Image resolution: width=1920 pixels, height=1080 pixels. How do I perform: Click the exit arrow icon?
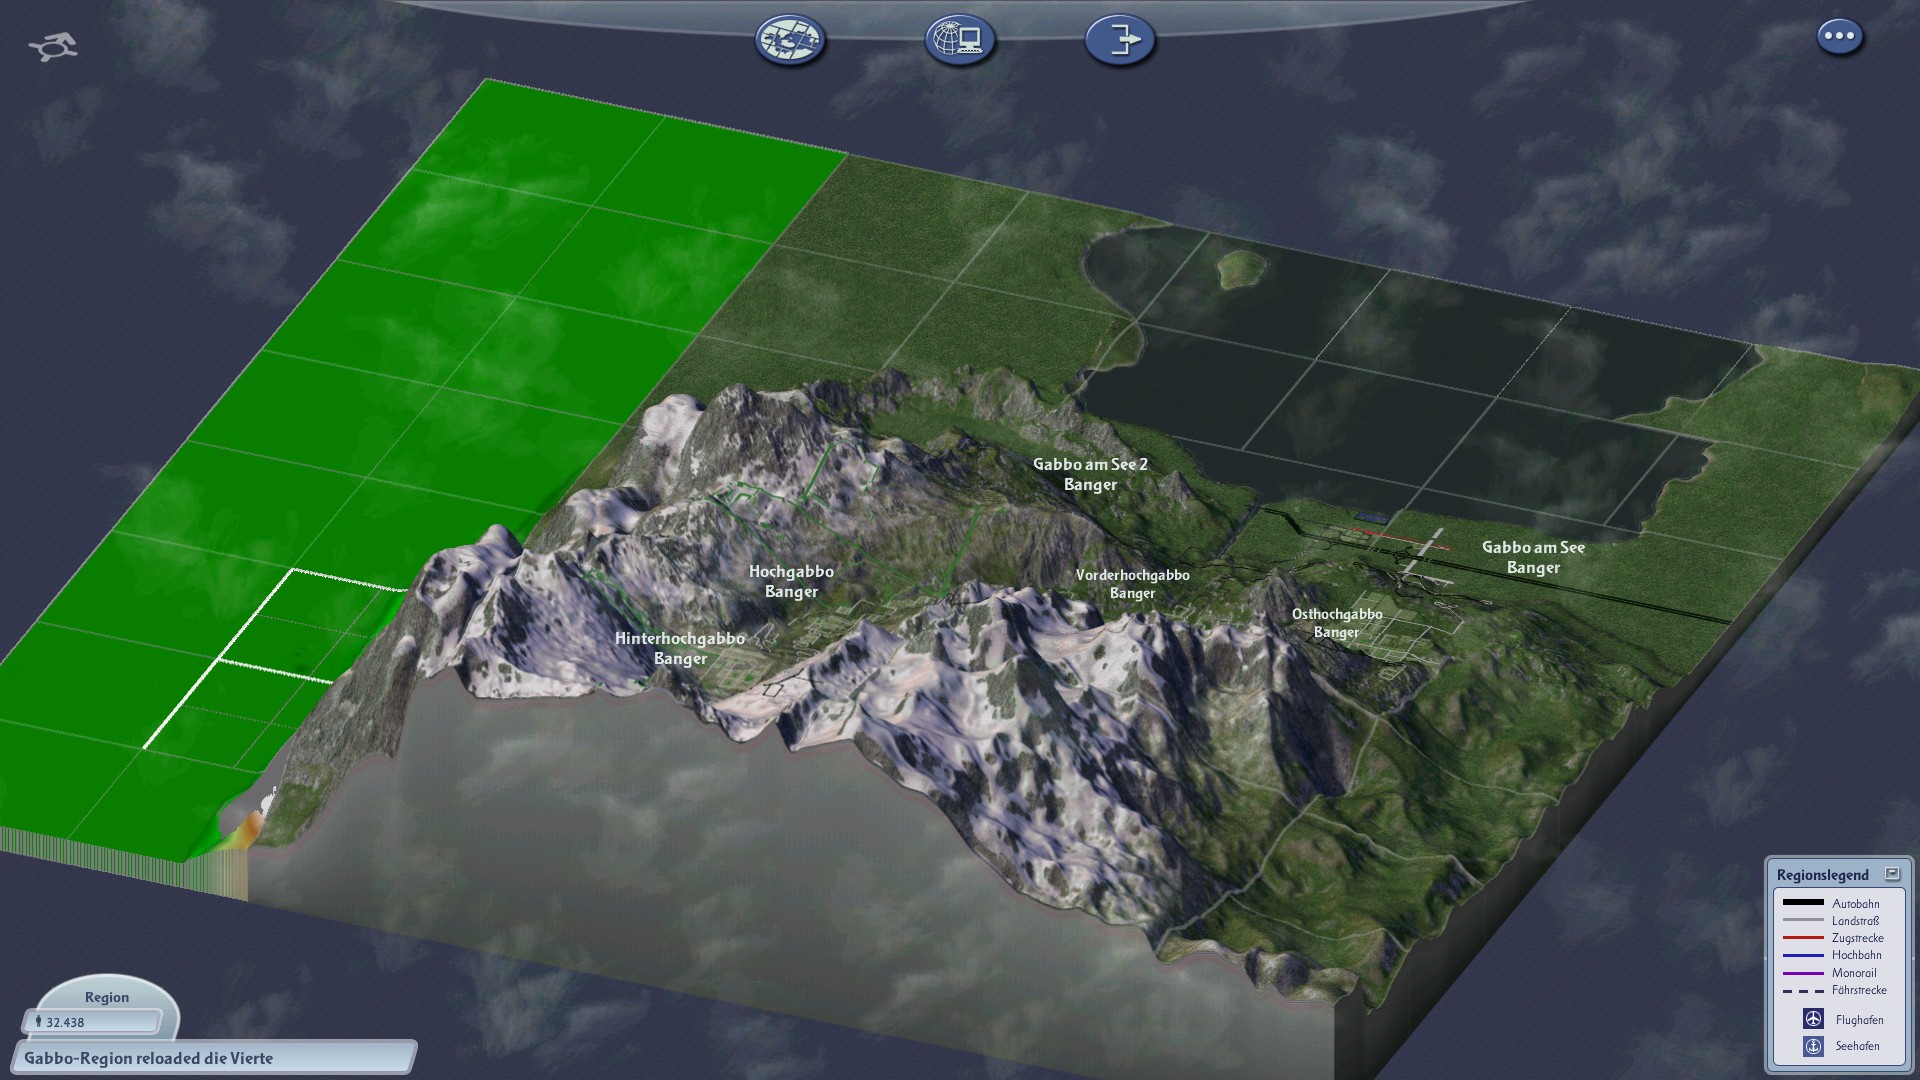(1120, 40)
